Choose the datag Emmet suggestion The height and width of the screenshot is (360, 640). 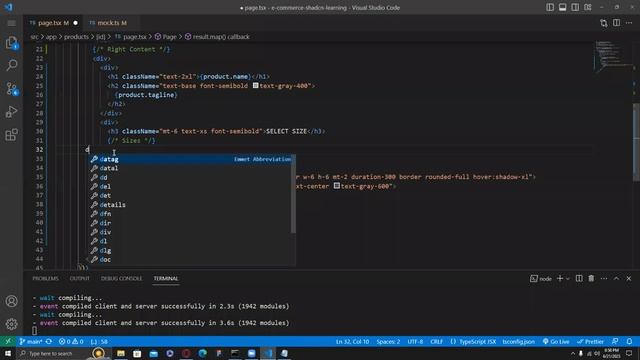(x=191, y=159)
